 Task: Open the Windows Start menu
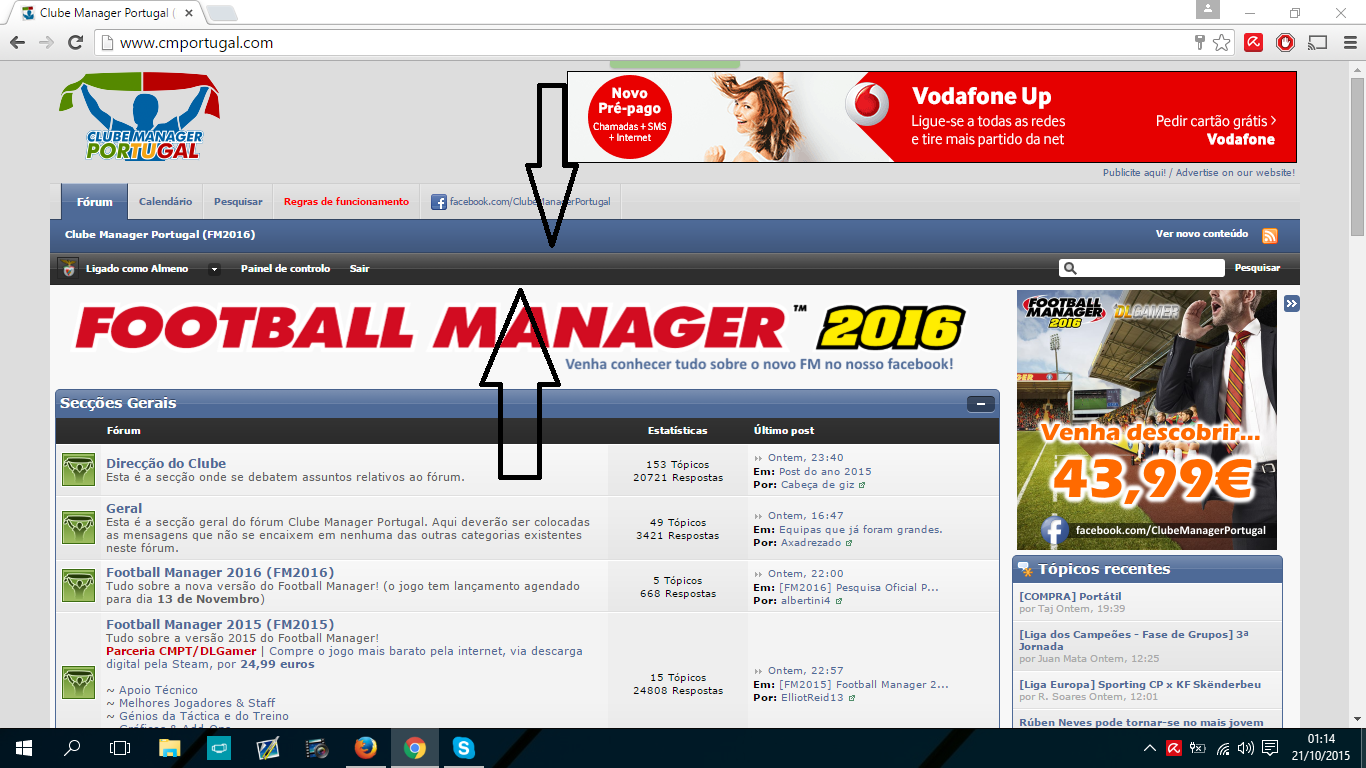click(24, 748)
